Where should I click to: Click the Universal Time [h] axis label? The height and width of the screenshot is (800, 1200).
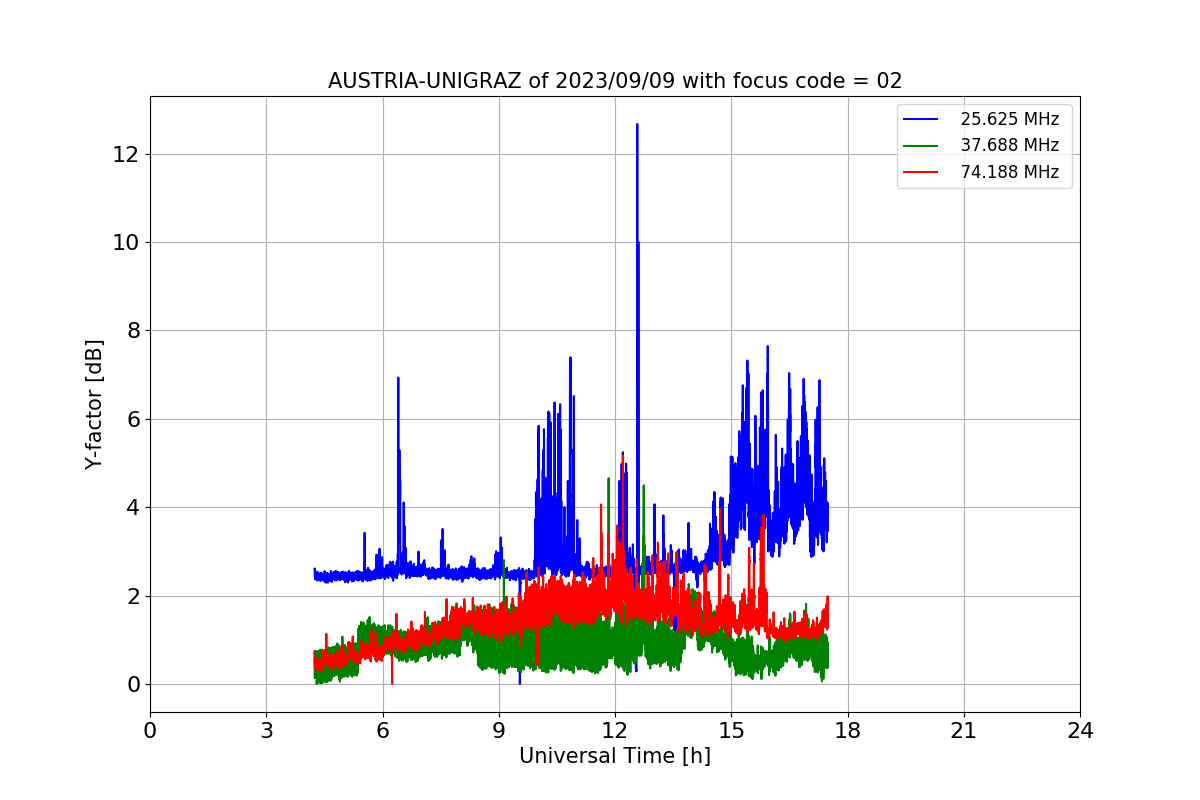[615, 757]
